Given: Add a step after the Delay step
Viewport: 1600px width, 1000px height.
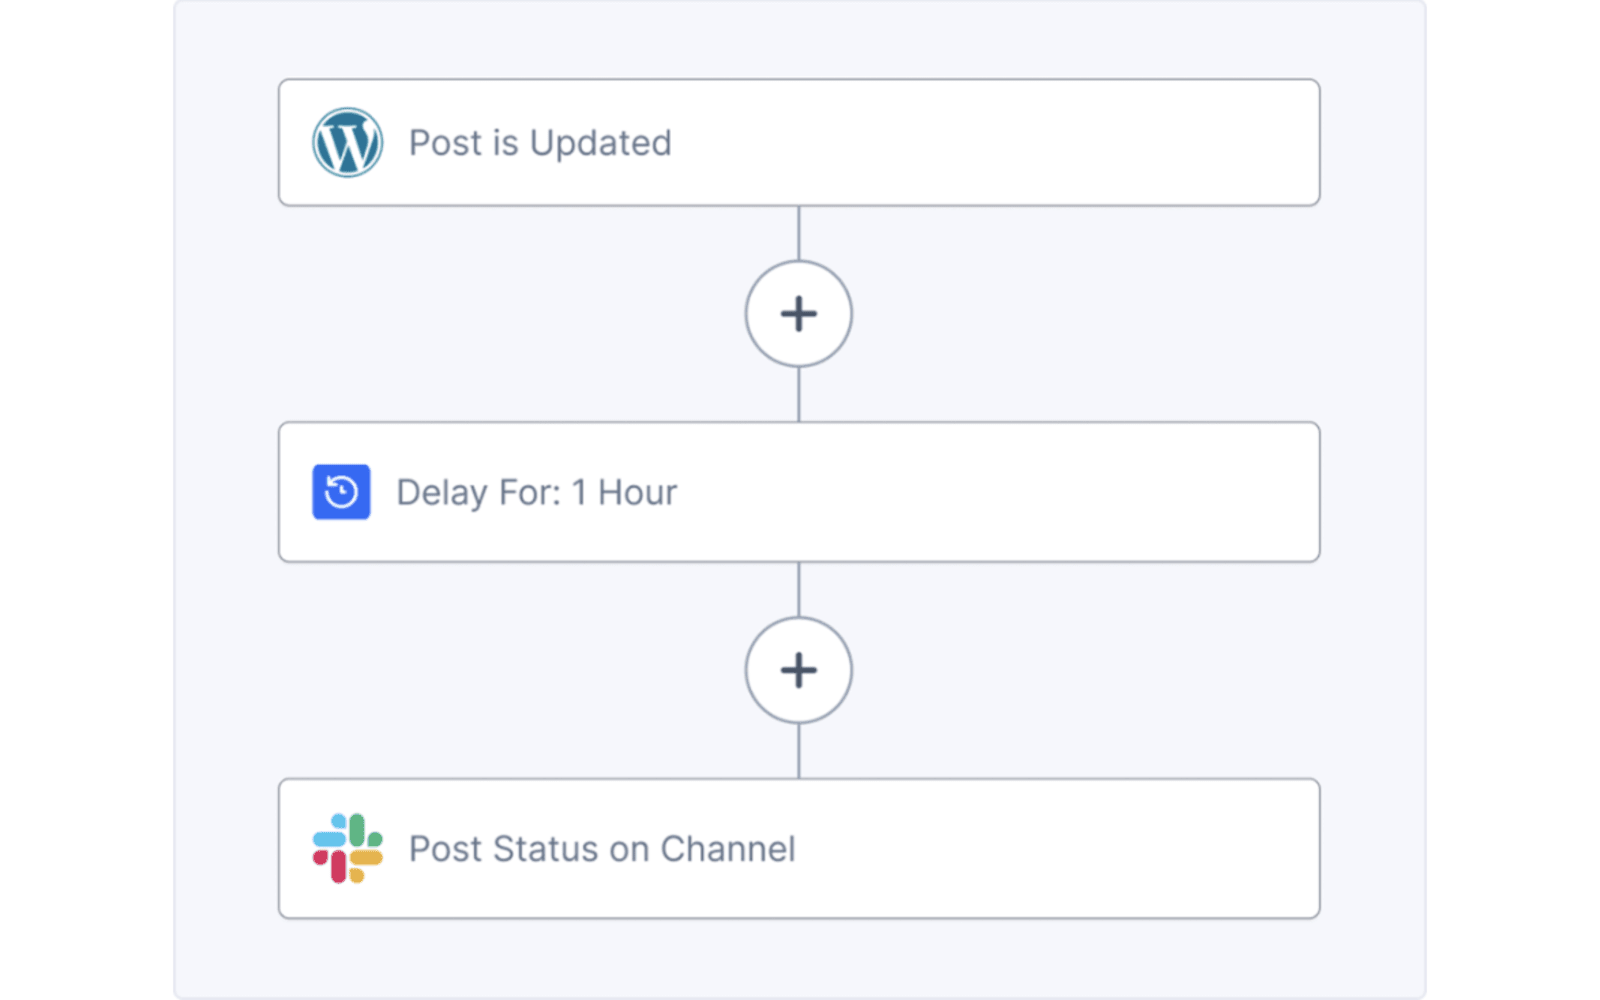Looking at the screenshot, I should [x=799, y=670].
